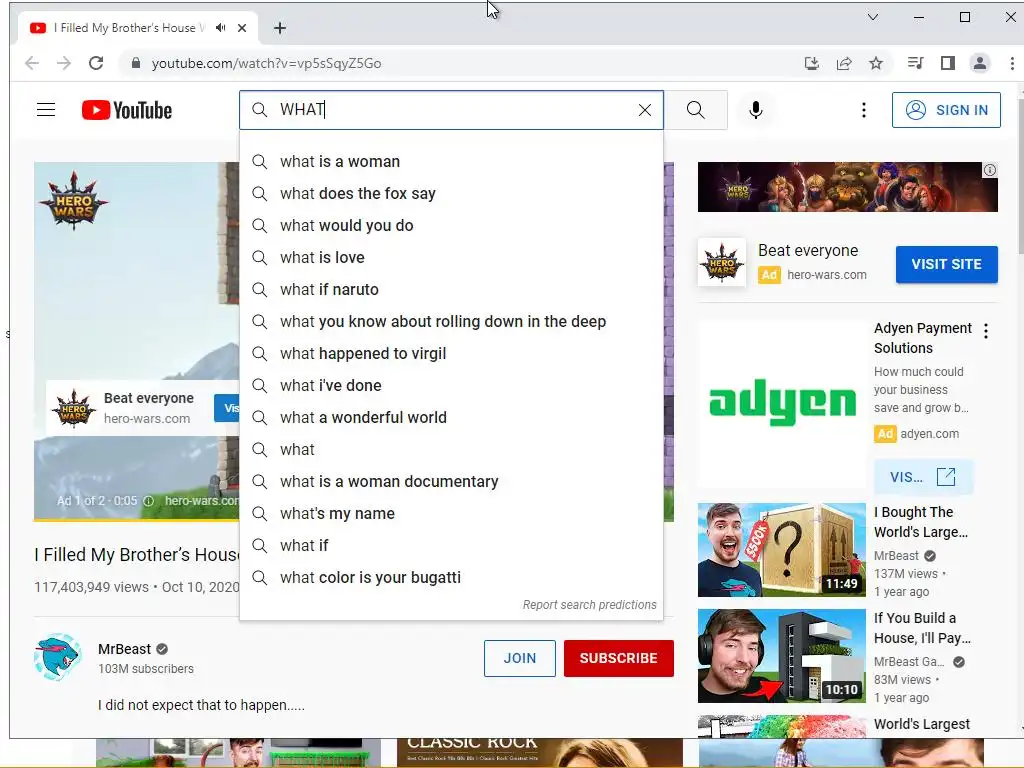Expand the tab search chevron
Viewport: 1024px width, 768px height.
(x=872, y=17)
